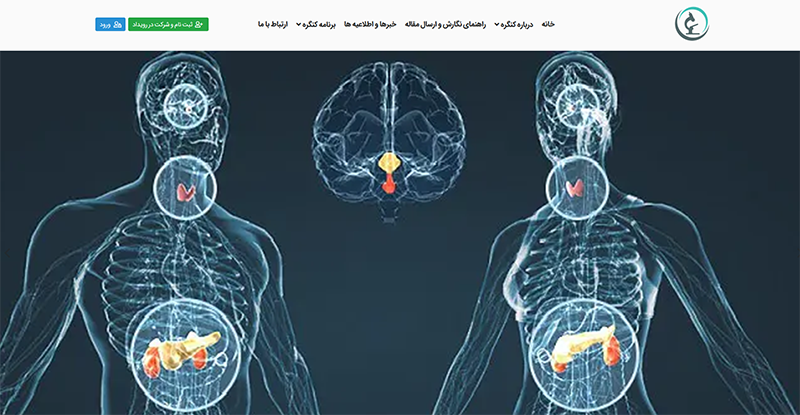Click yellow hypothalamus in center brain
Image resolution: width=800 pixels, height=415 pixels.
click(x=389, y=163)
